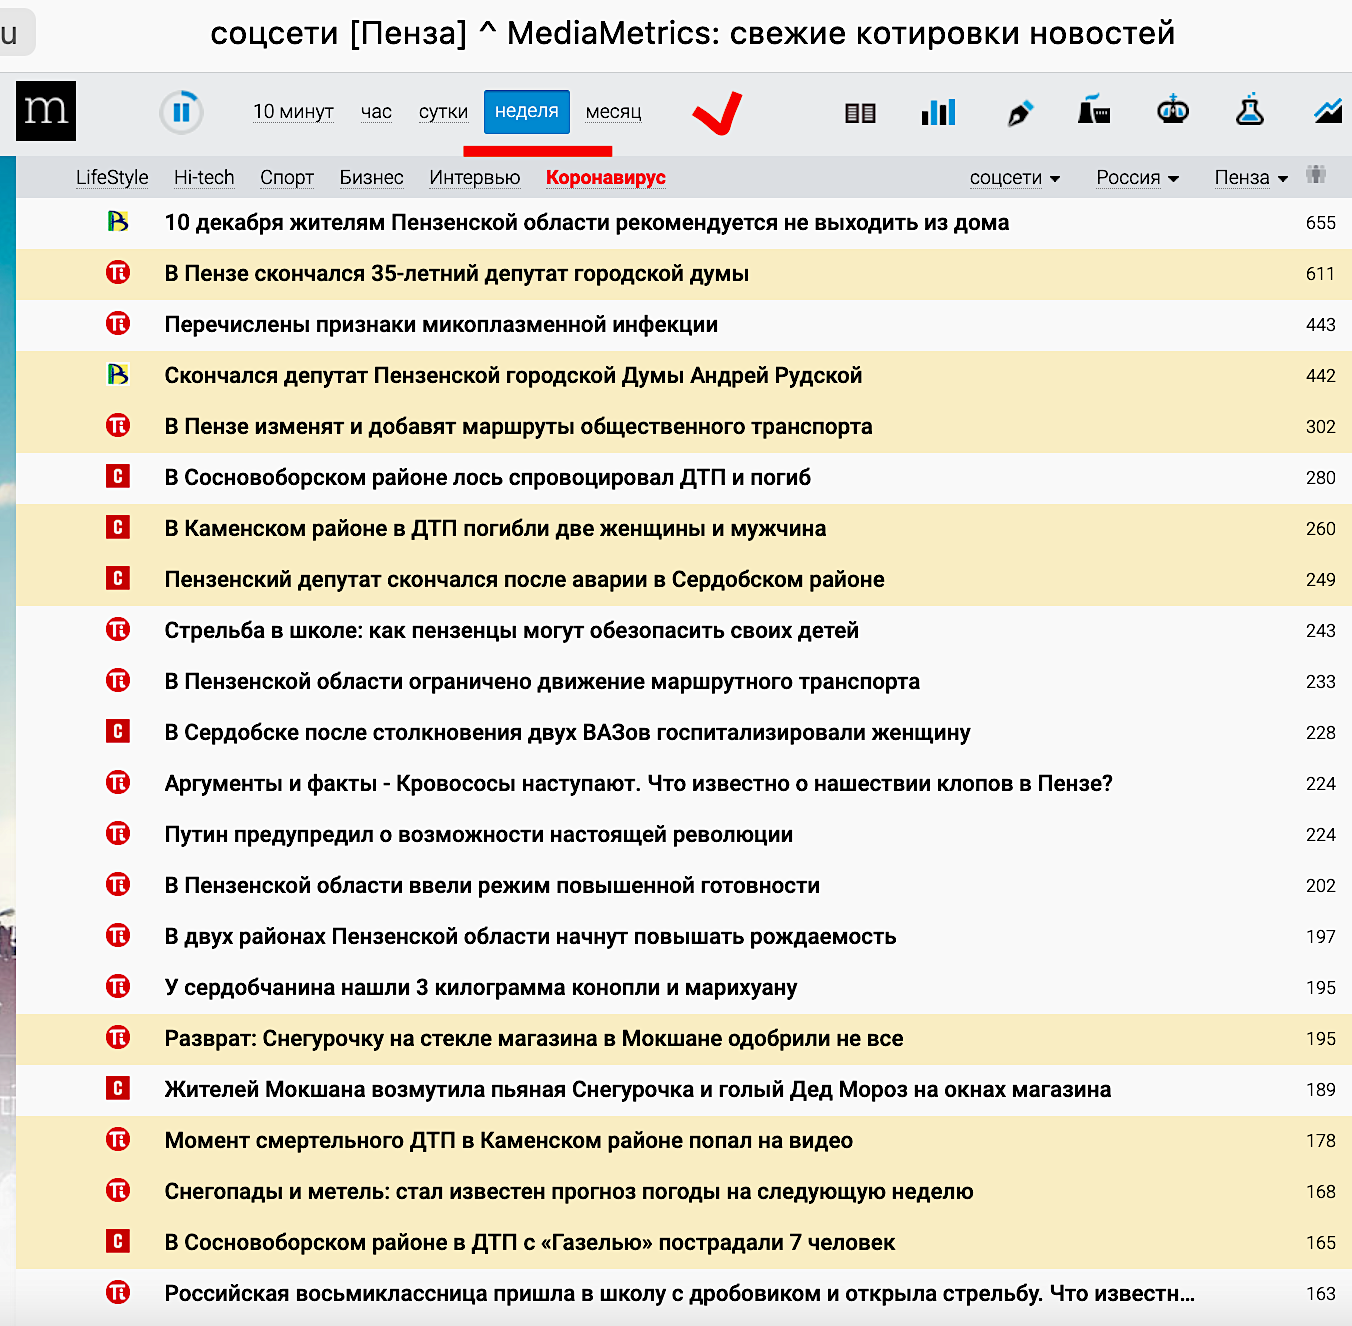The width and height of the screenshot is (1352, 1326).
Task: Open the bar chart statistics icon
Action: pos(939,112)
